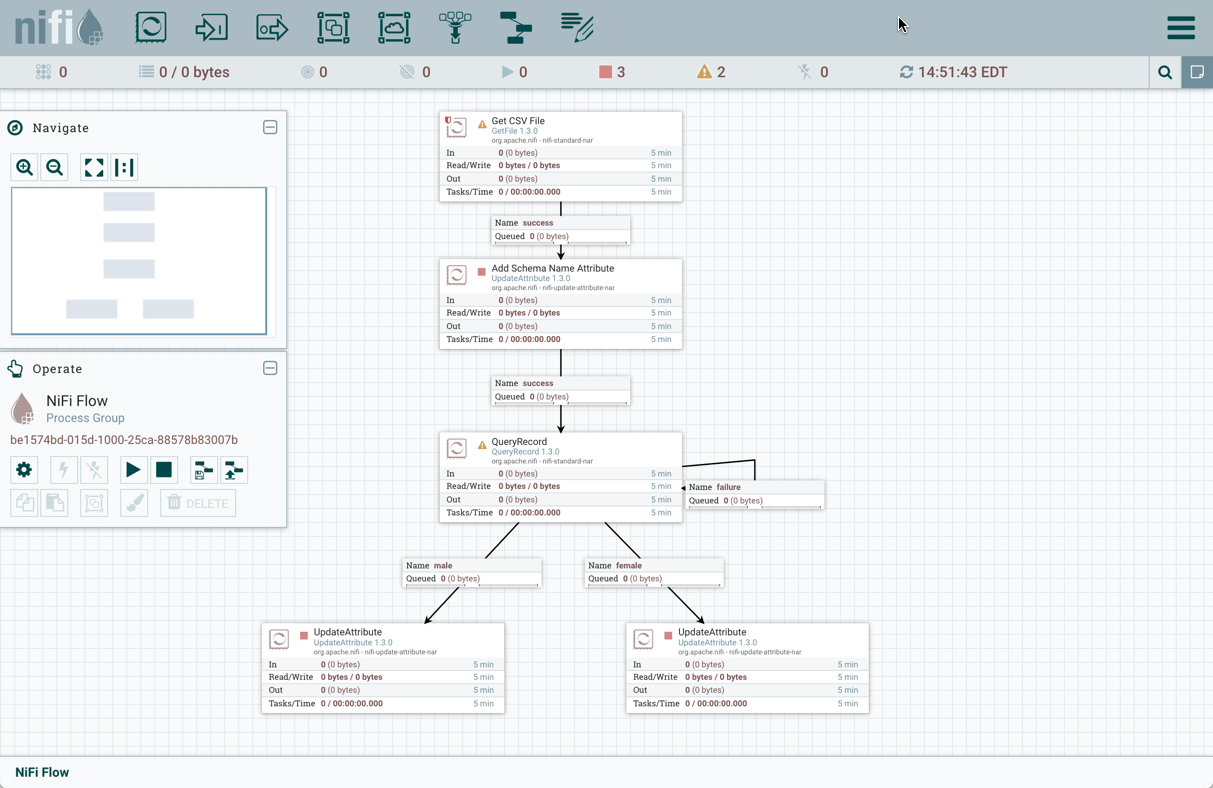Image resolution: width=1213 pixels, height=788 pixels.
Task: Stop the flow with the stop button
Action: point(163,470)
